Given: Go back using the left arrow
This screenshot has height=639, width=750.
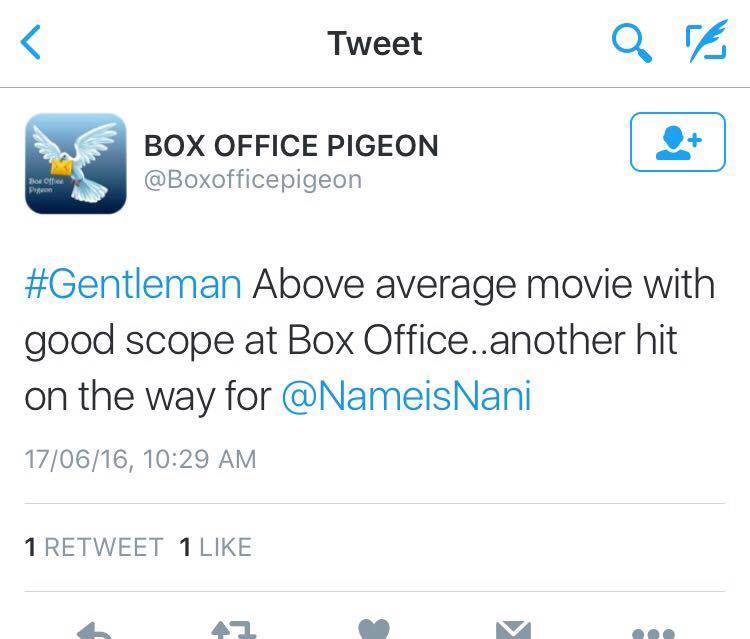Looking at the screenshot, I should pyautogui.click(x=32, y=43).
